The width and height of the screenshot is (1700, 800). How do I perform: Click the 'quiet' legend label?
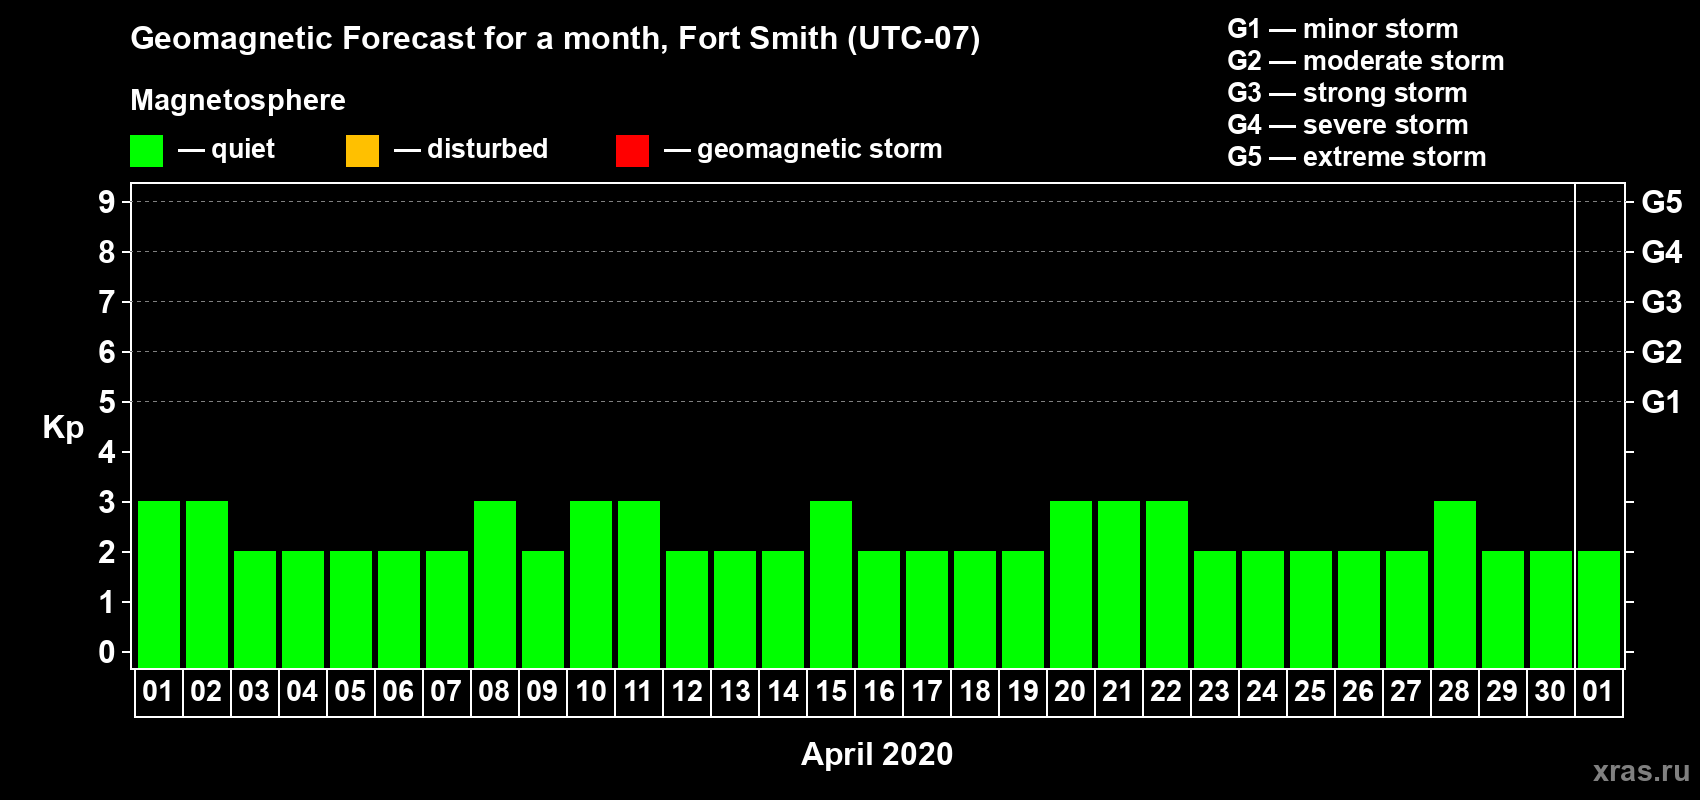pos(243,149)
